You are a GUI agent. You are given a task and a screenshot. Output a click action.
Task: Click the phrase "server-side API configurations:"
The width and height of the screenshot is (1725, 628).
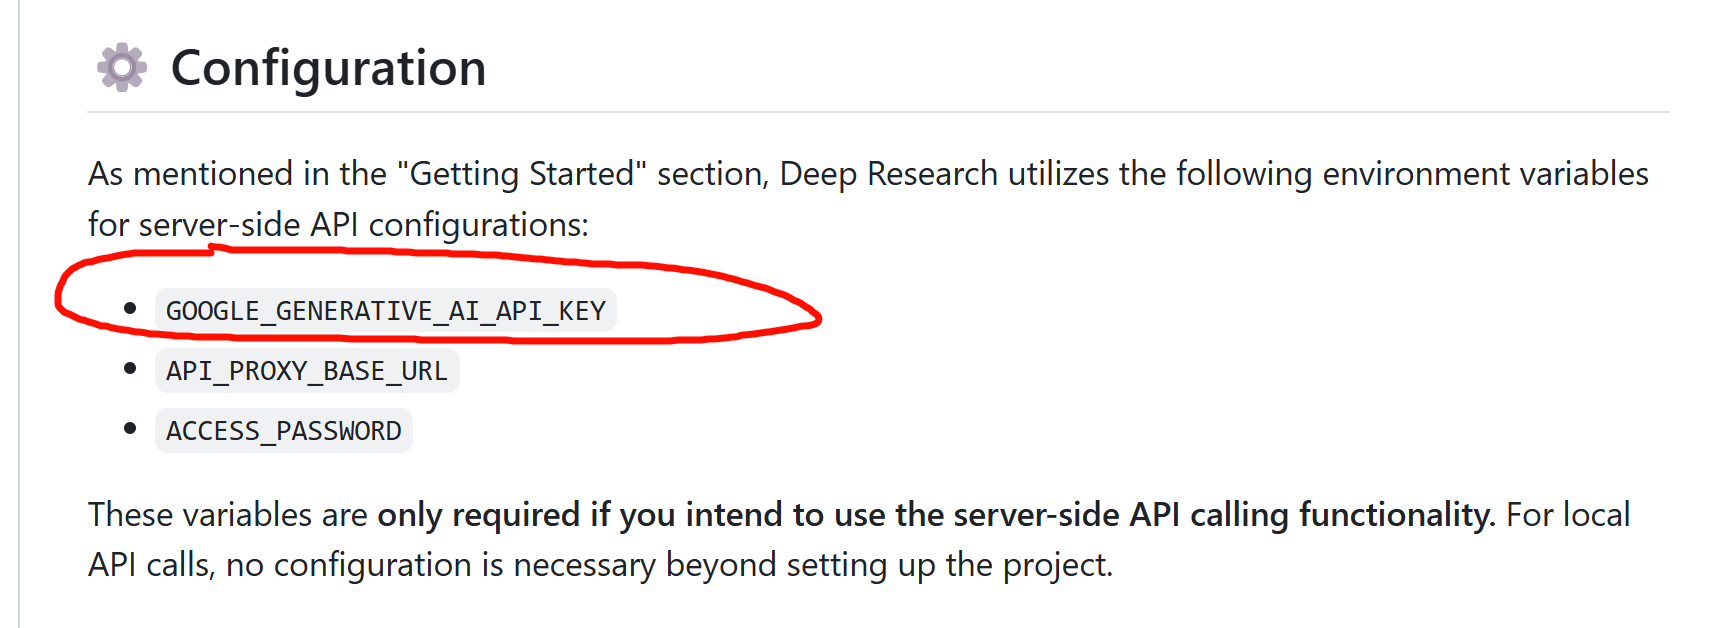(x=364, y=225)
